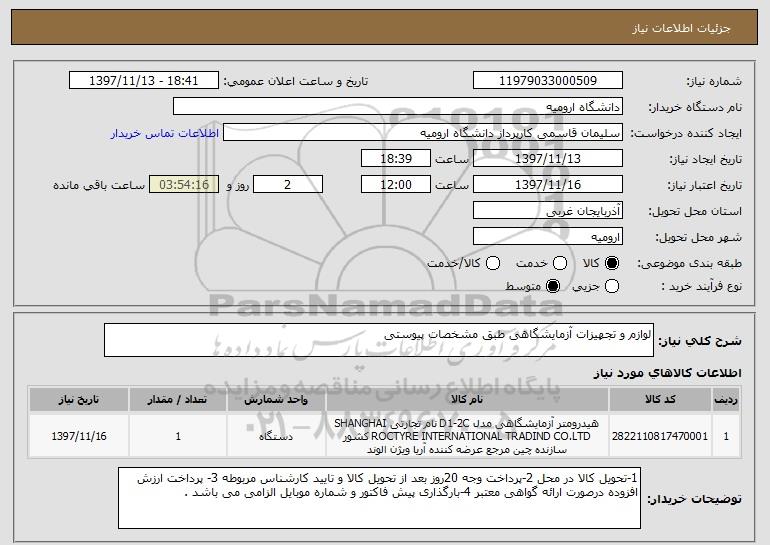Click the public announcement date field
The height and width of the screenshot is (545, 770).
[x=143, y=81]
